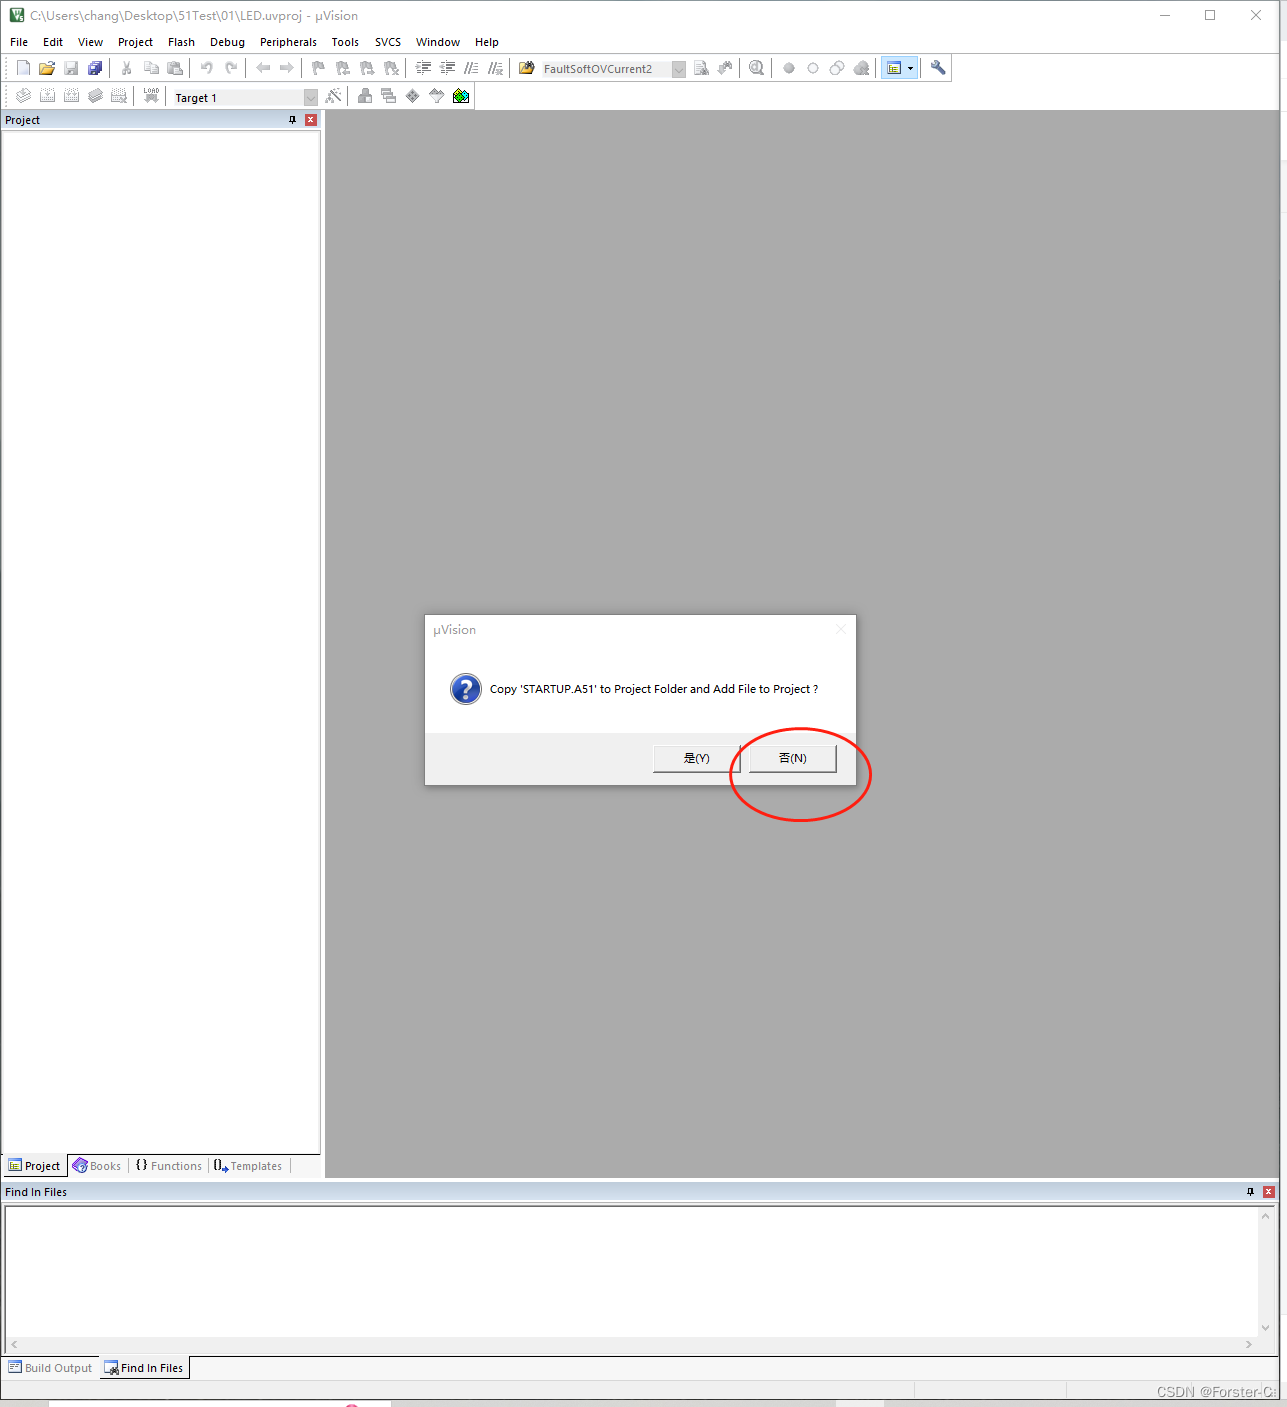Switch to the Templates tab
The height and width of the screenshot is (1407, 1287).
[x=249, y=1166]
